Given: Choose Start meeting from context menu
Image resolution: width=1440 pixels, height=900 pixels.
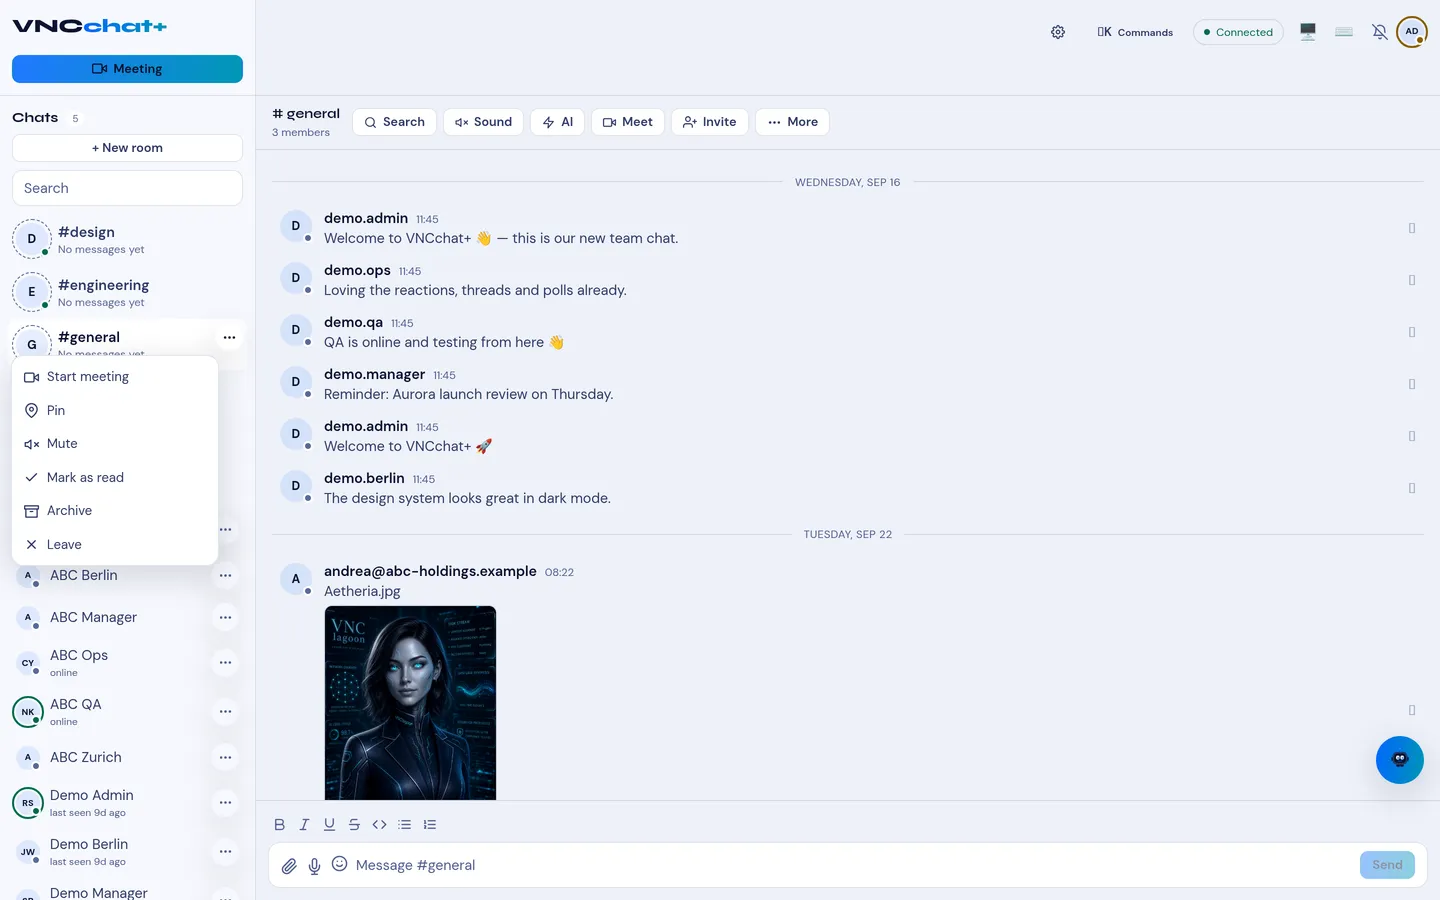Looking at the screenshot, I should [115, 377].
